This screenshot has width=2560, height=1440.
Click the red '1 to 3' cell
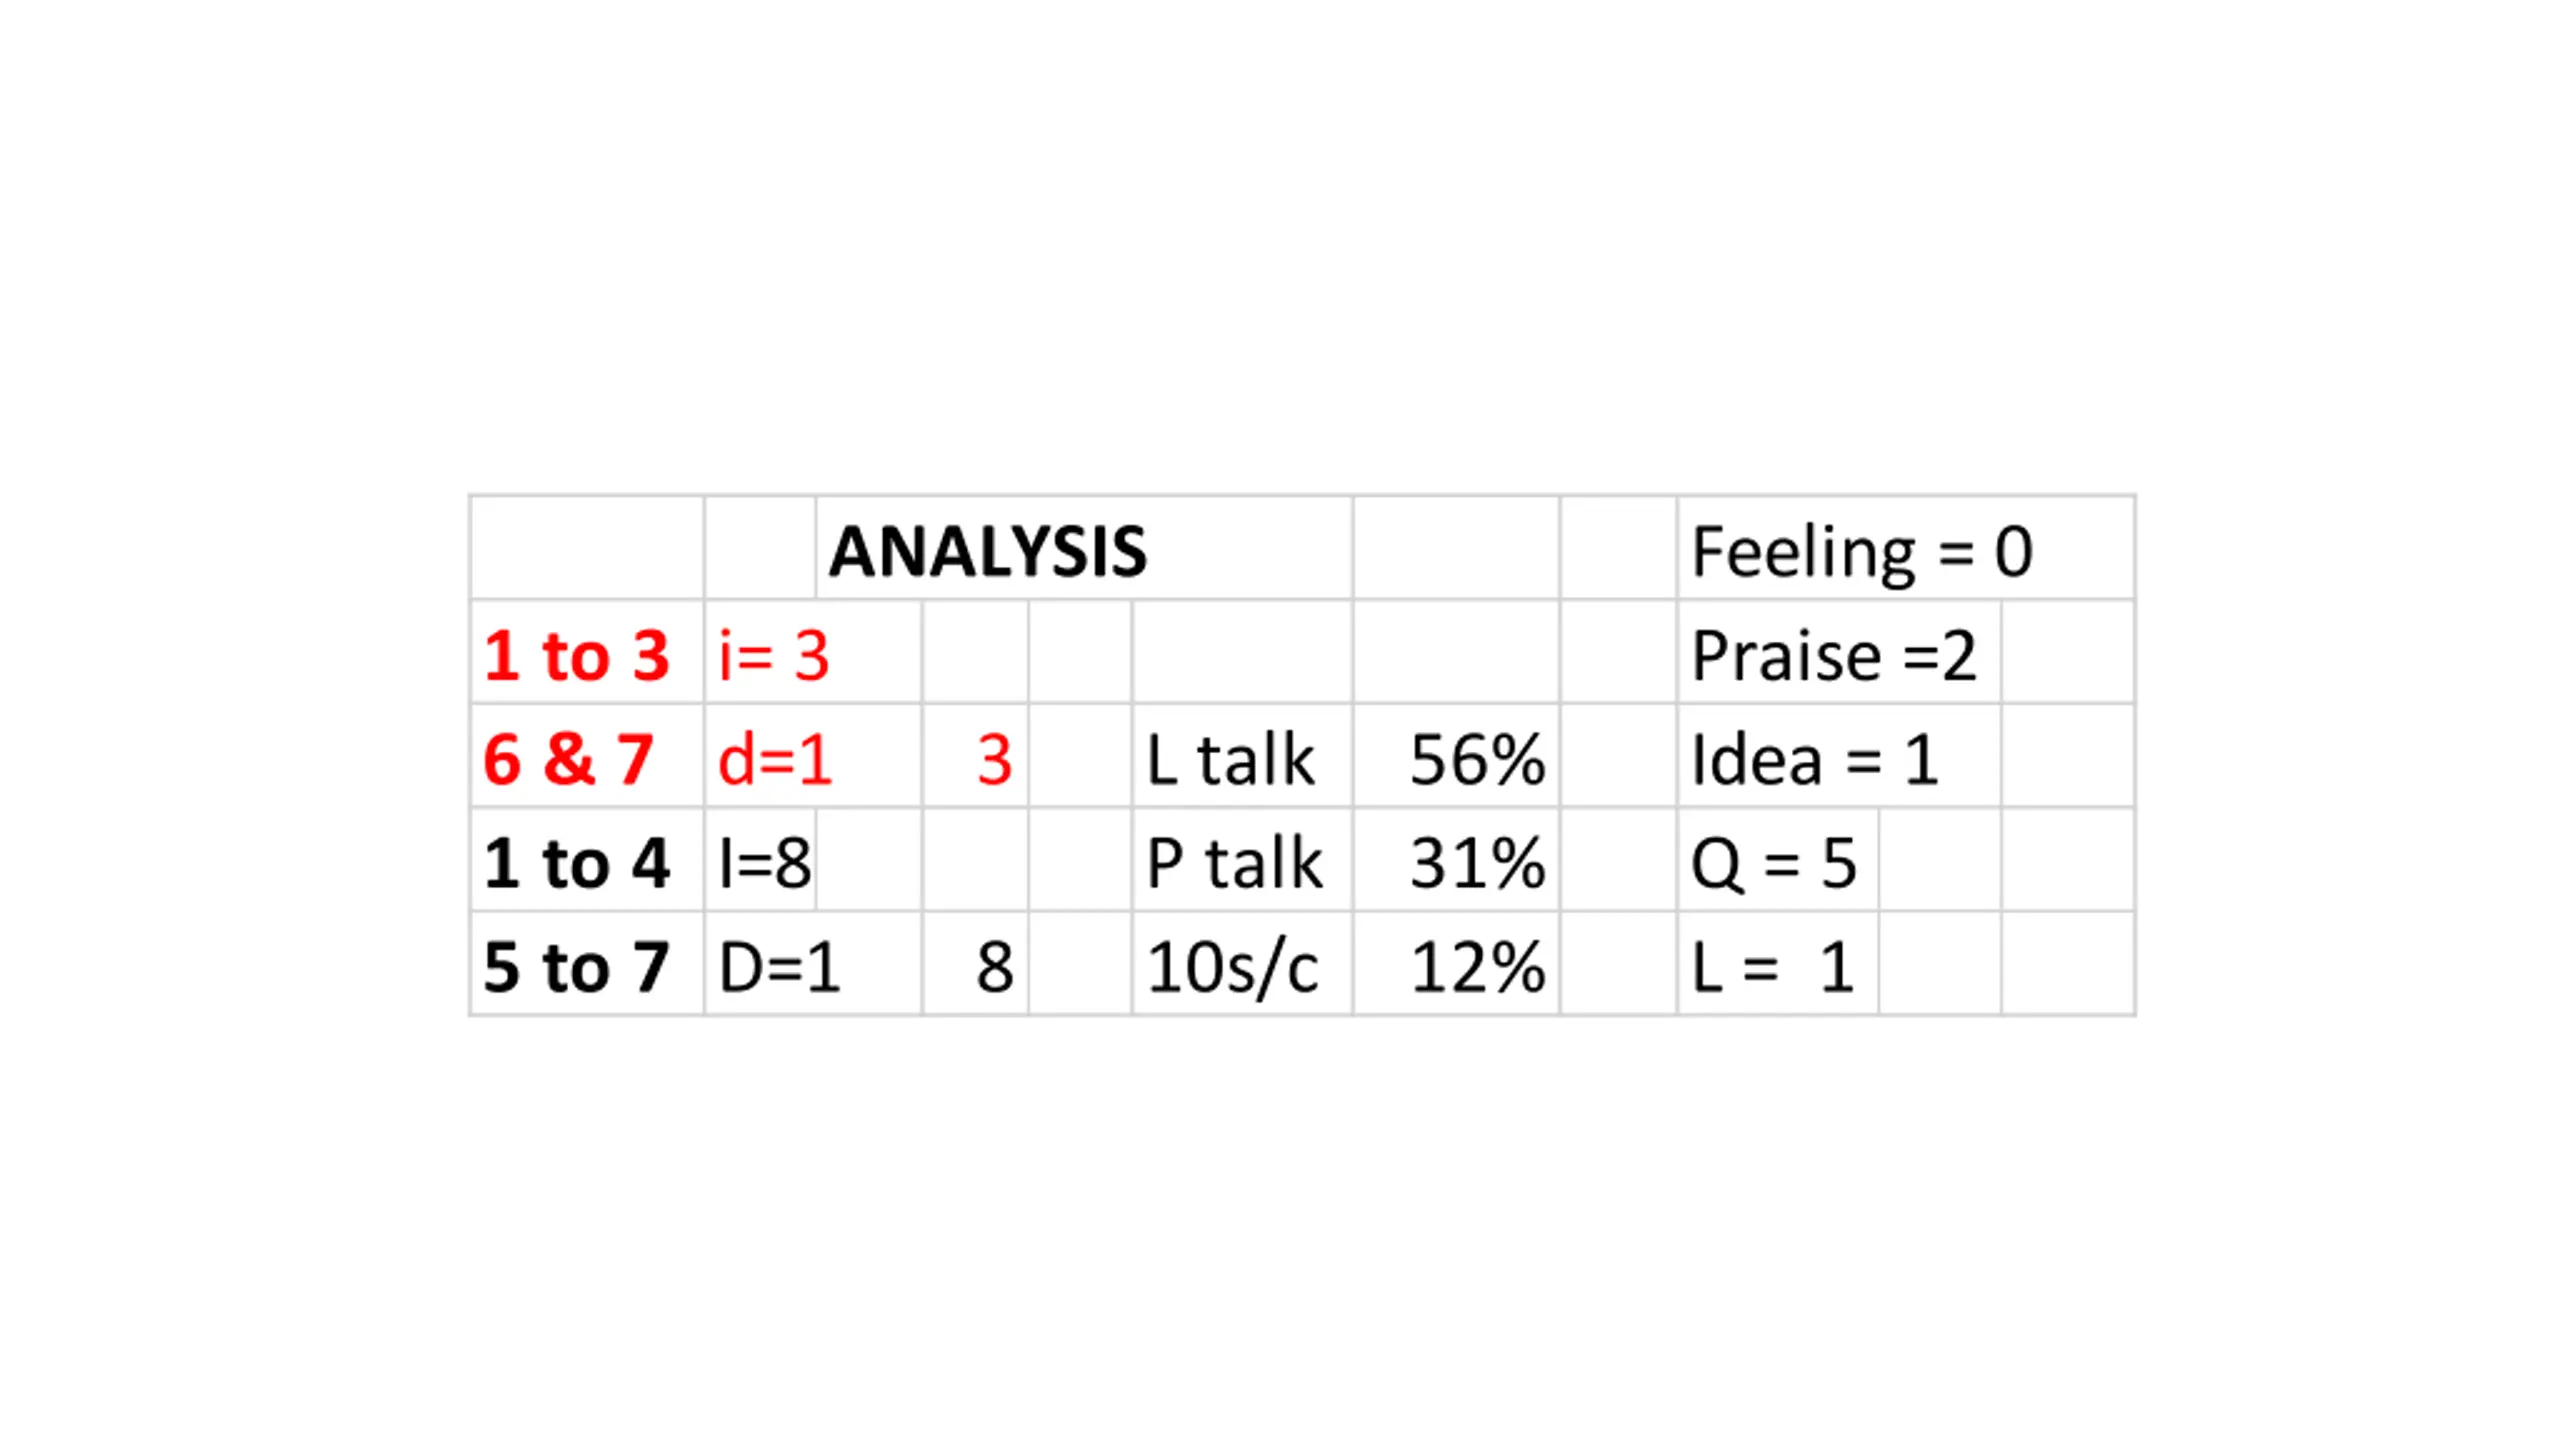pos(587,653)
